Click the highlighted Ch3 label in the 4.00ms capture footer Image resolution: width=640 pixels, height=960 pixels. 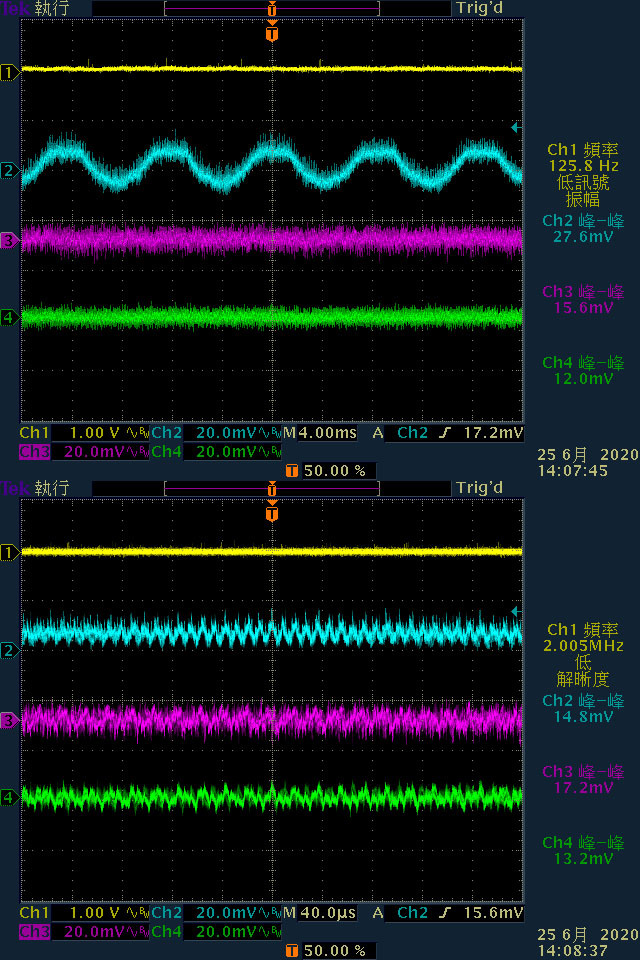[34, 452]
